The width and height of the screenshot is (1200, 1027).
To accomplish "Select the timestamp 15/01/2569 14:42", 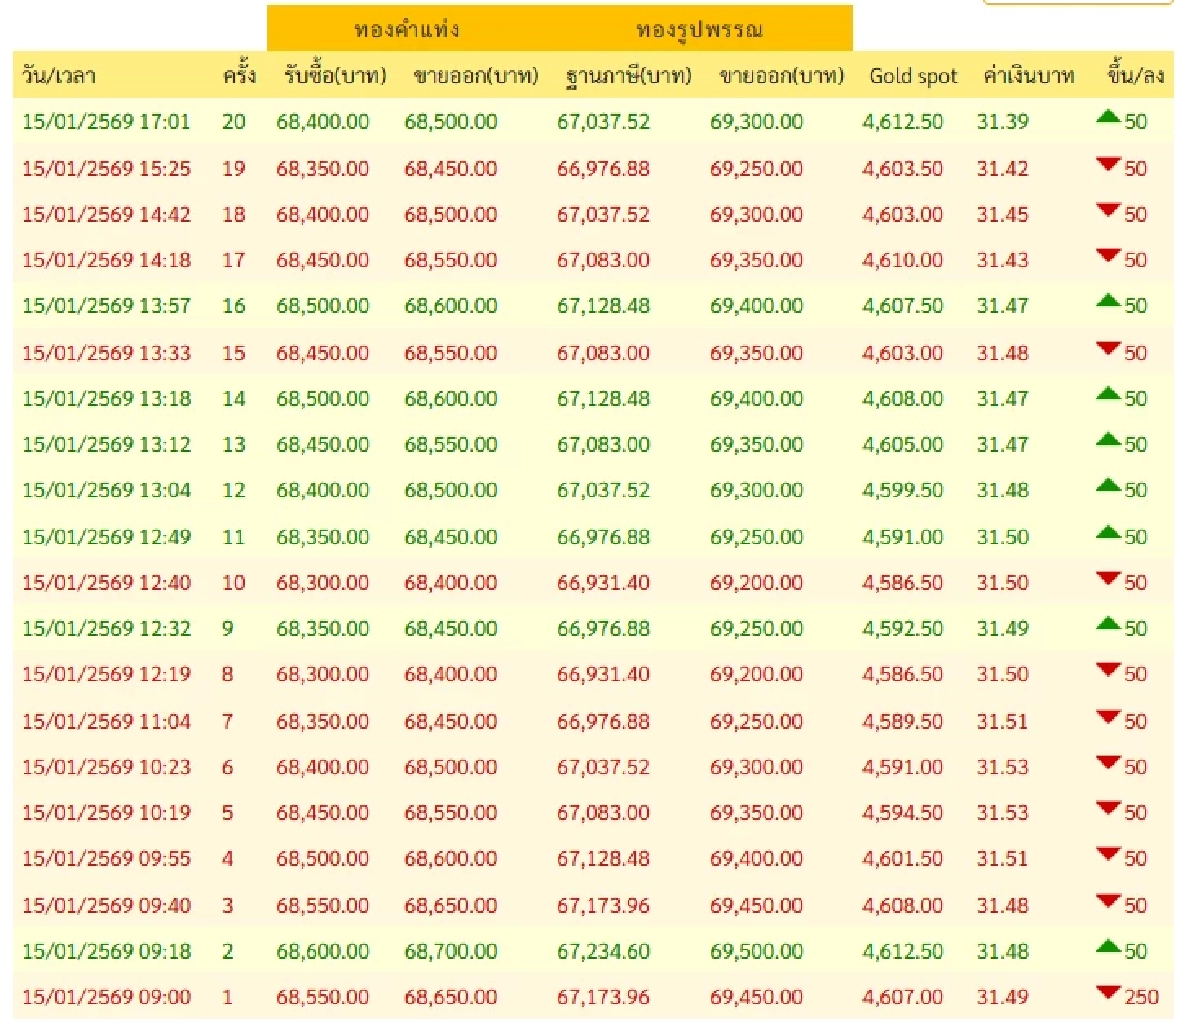I will (x=106, y=214).
